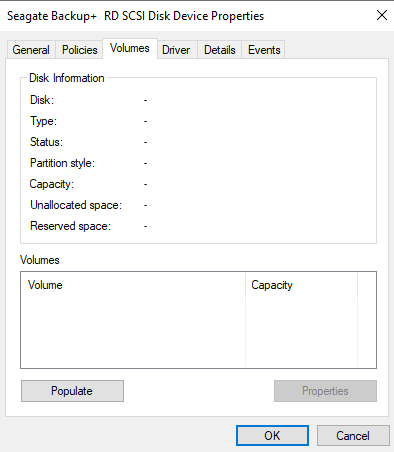The height and width of the screenshot is (452, 394).
Task: Select the 'Capacity:' label in Disk Information
Action: coord(52,184)
